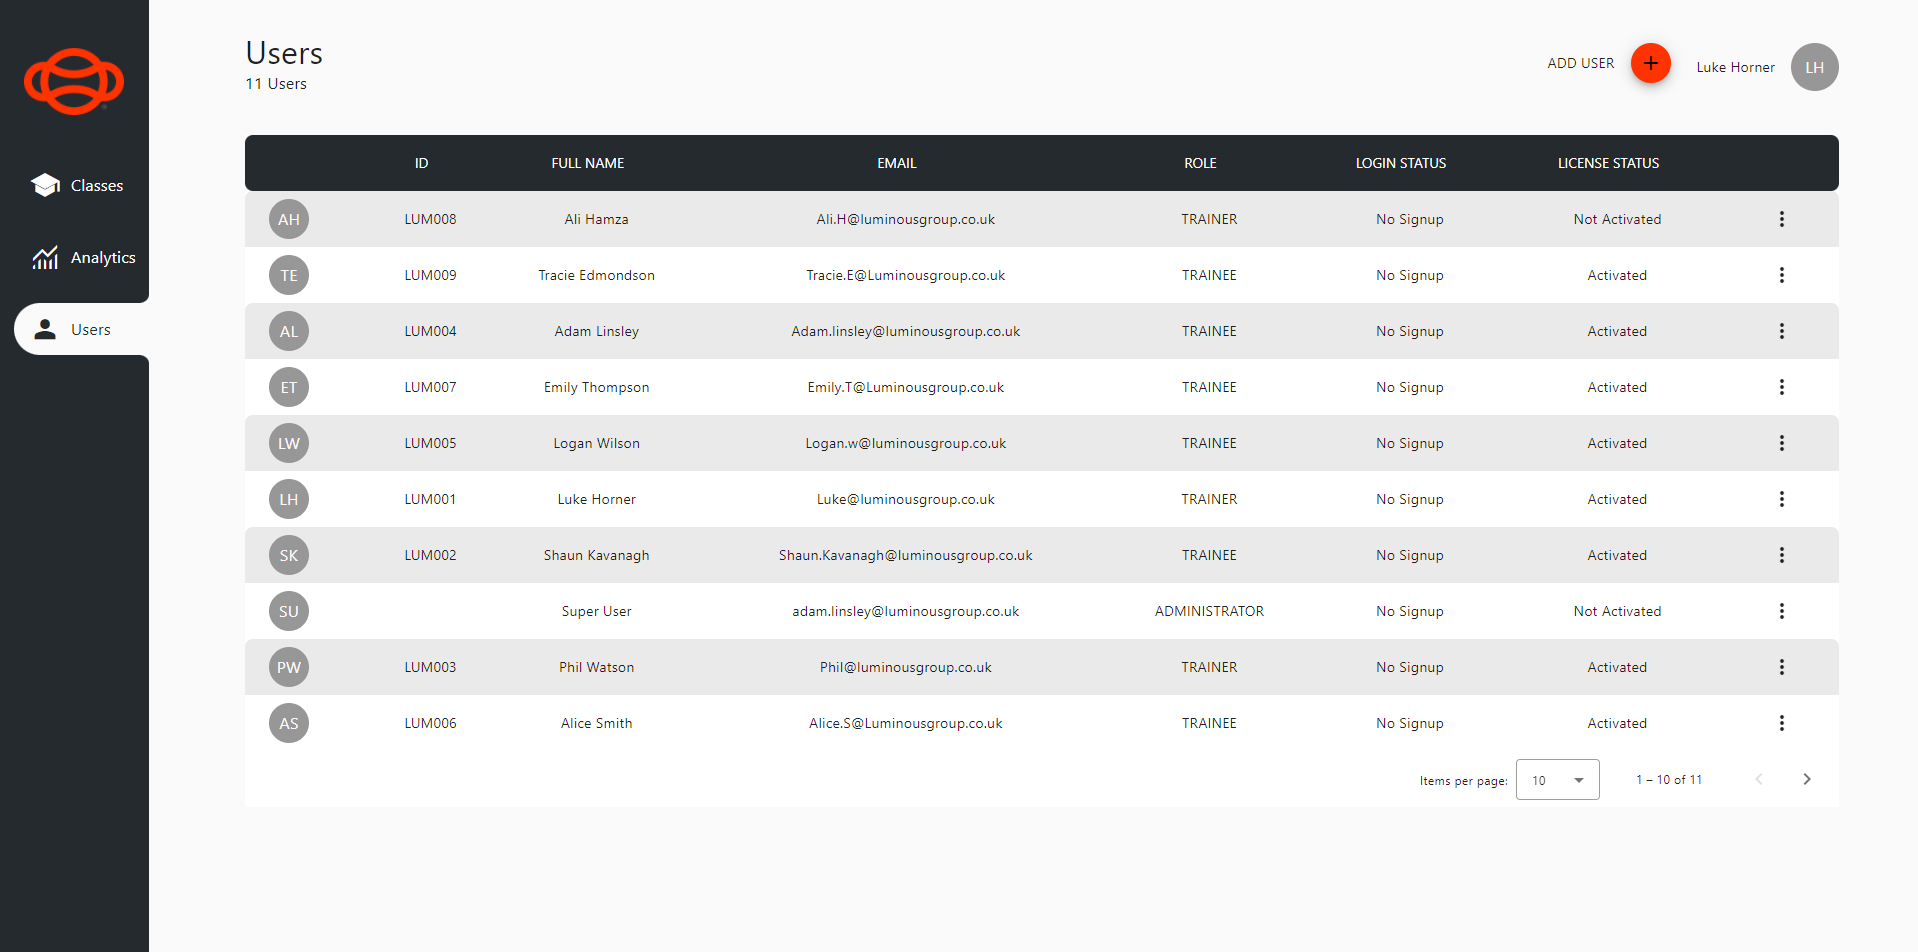
Task: Expand the items per page dropdown
Action: (x=1557, y=780)
